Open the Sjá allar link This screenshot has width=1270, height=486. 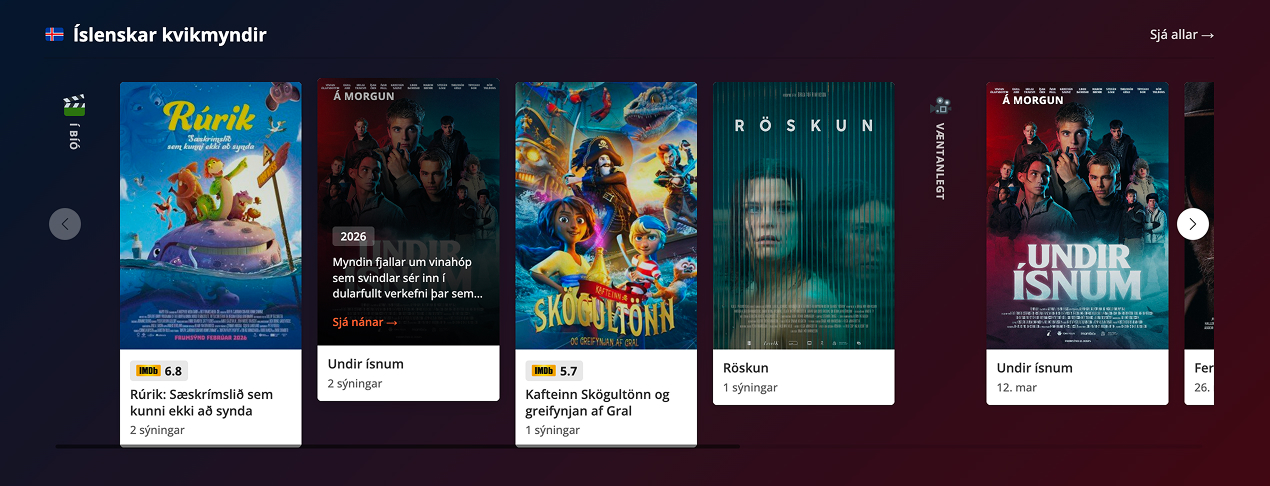(x=1182, y=35)
